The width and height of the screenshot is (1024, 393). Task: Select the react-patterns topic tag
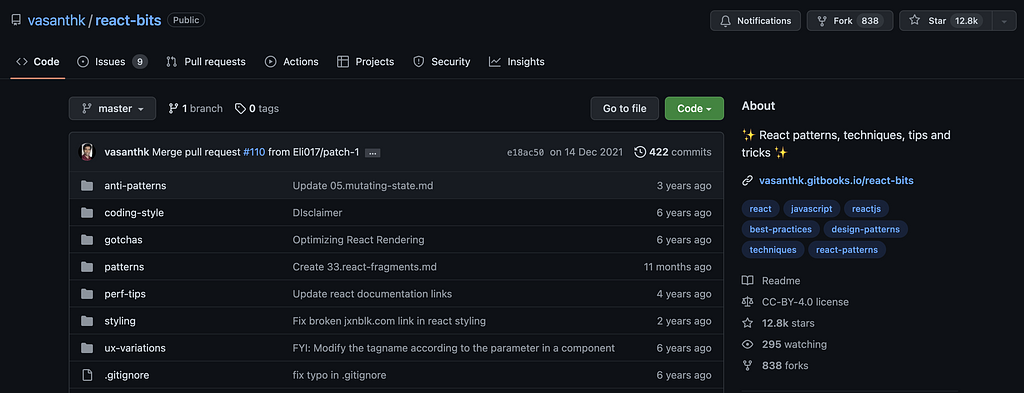tap(847, 249)
